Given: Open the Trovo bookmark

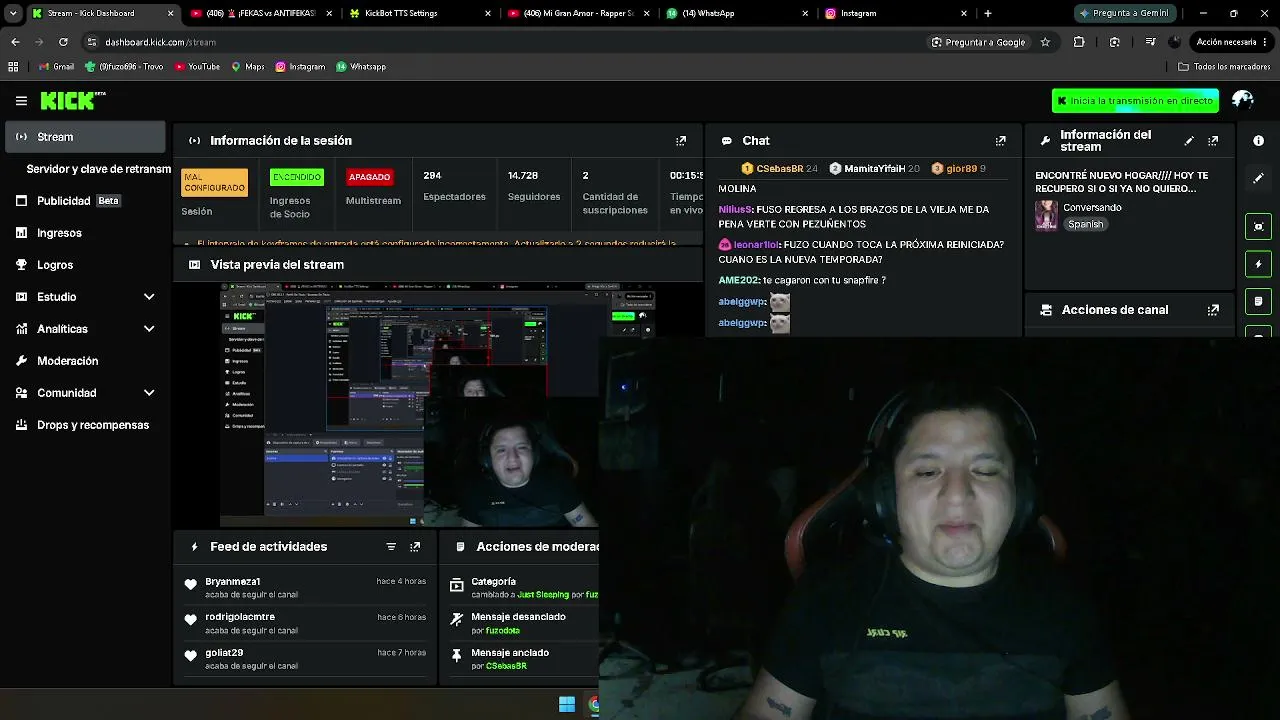Looking at the screenshot, I should click(x=124, y=67).
